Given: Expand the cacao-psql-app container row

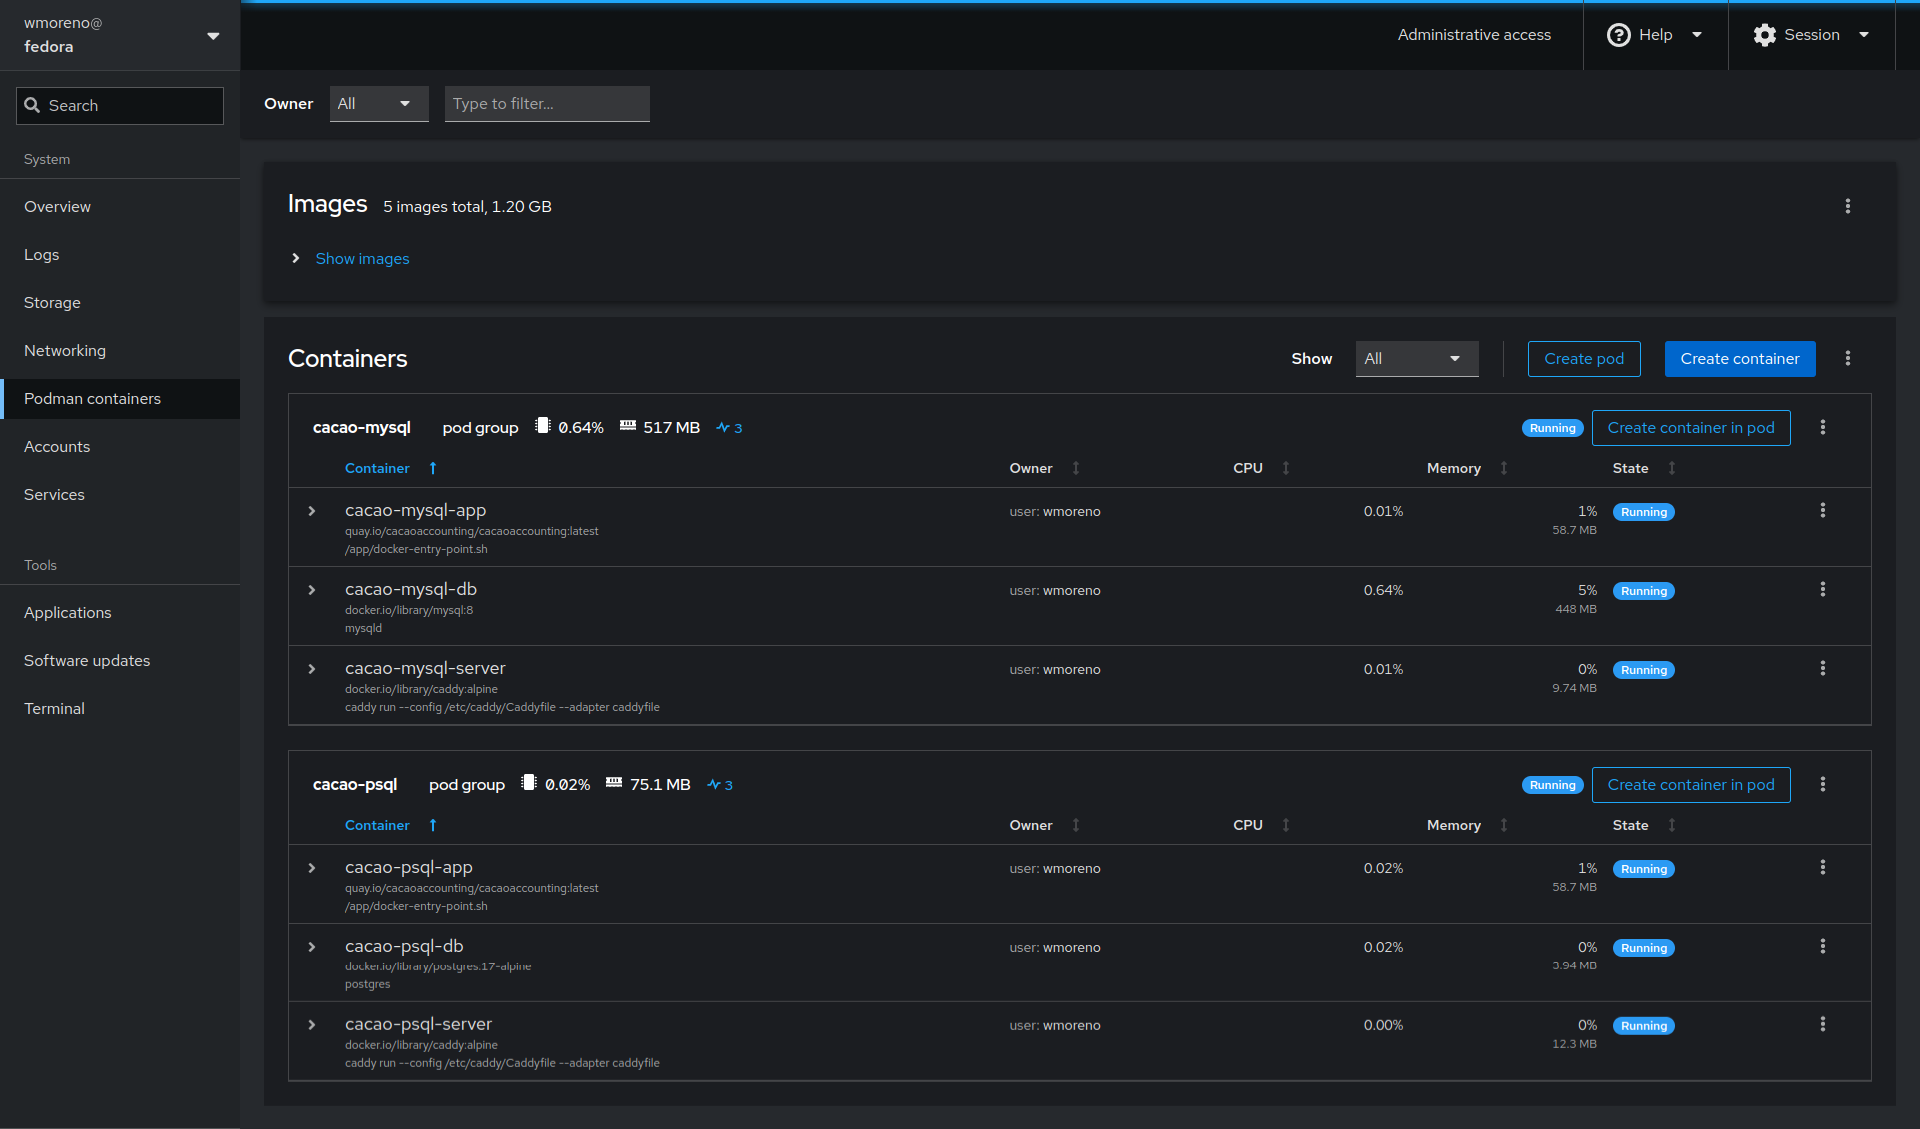Looking at the screenshot, I should point(312,868).
